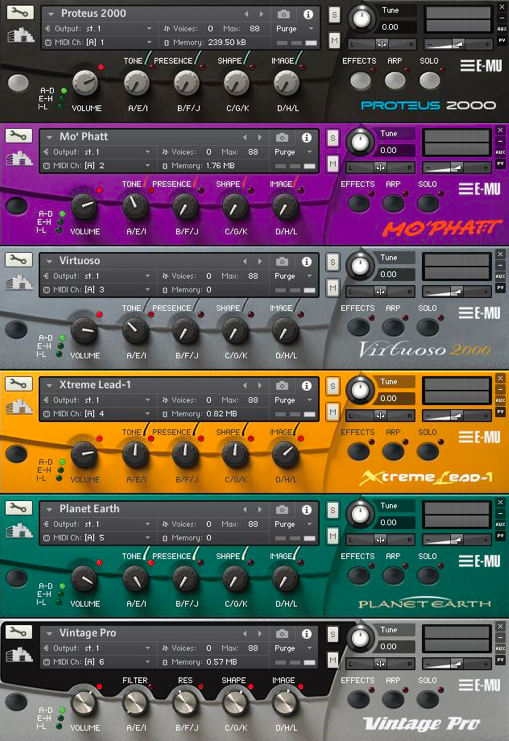This screenshot has height=741, width=509.
Task: Click the EFFECTS button on Virtuoso
Action: pyautogui.click(x=359, y=327)
